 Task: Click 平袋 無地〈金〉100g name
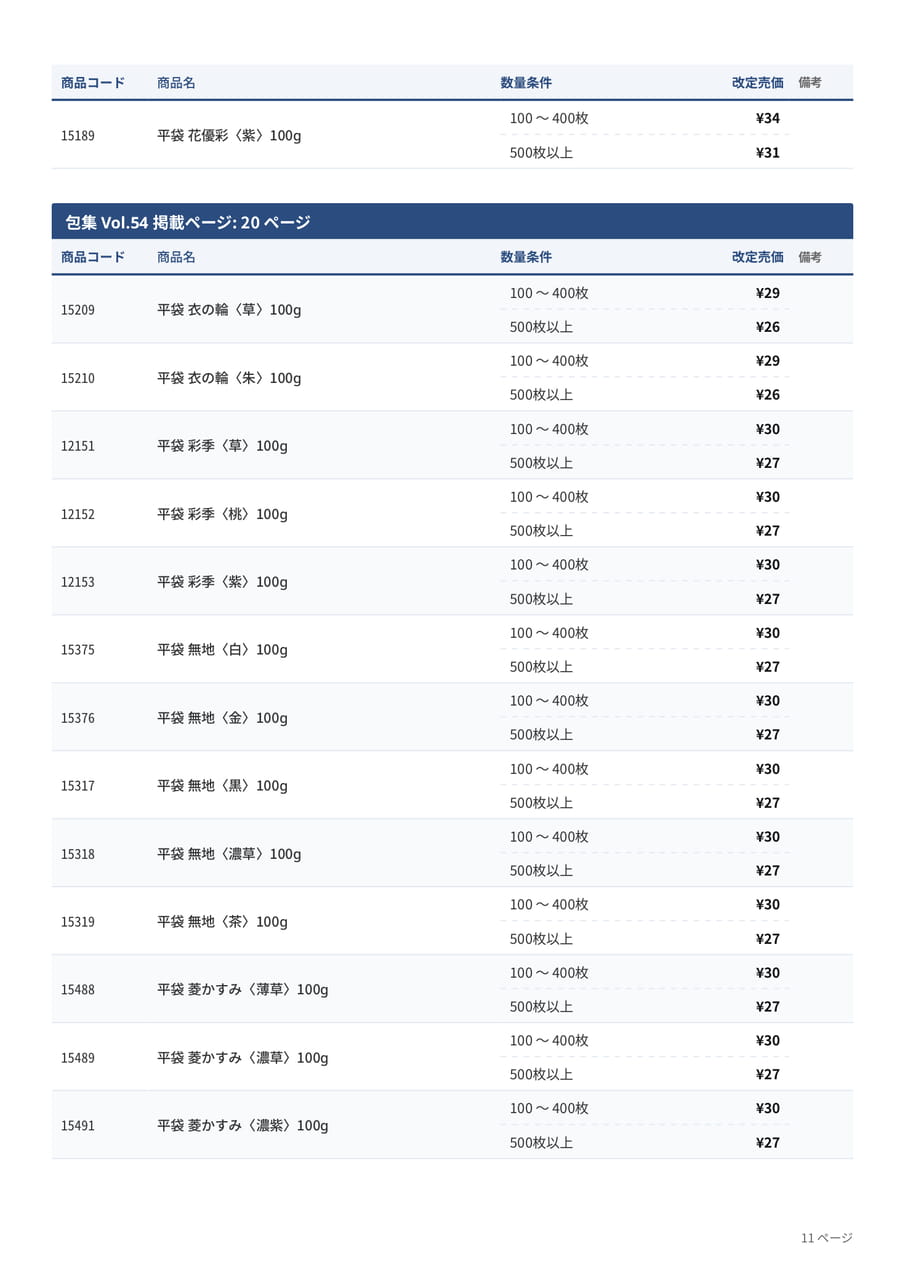(x=222, y=718)
